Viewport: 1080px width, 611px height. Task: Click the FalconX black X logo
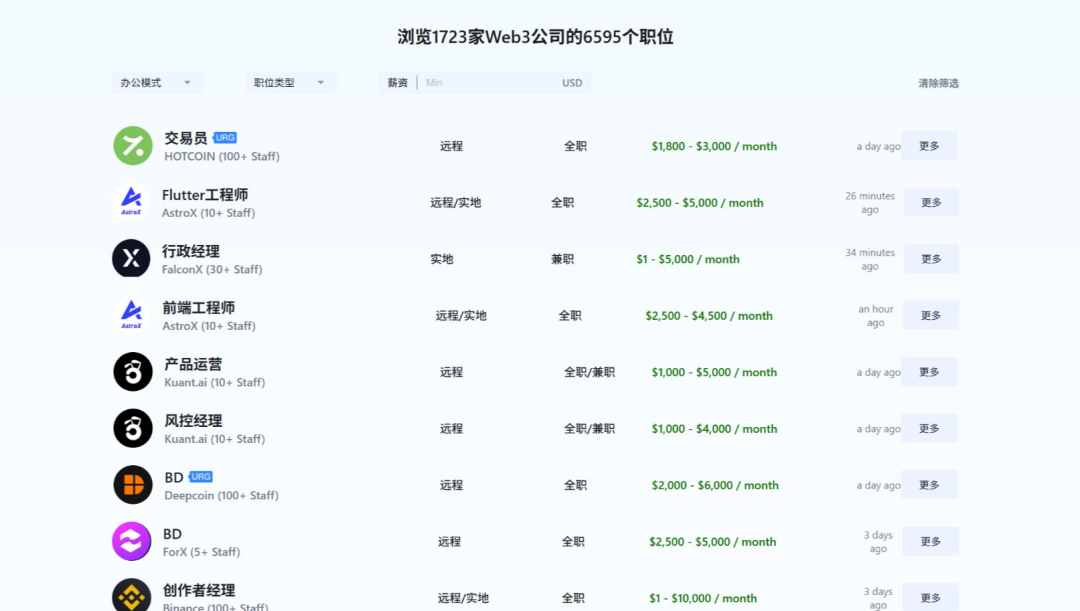pyautogui.click(x=131, y=258)
